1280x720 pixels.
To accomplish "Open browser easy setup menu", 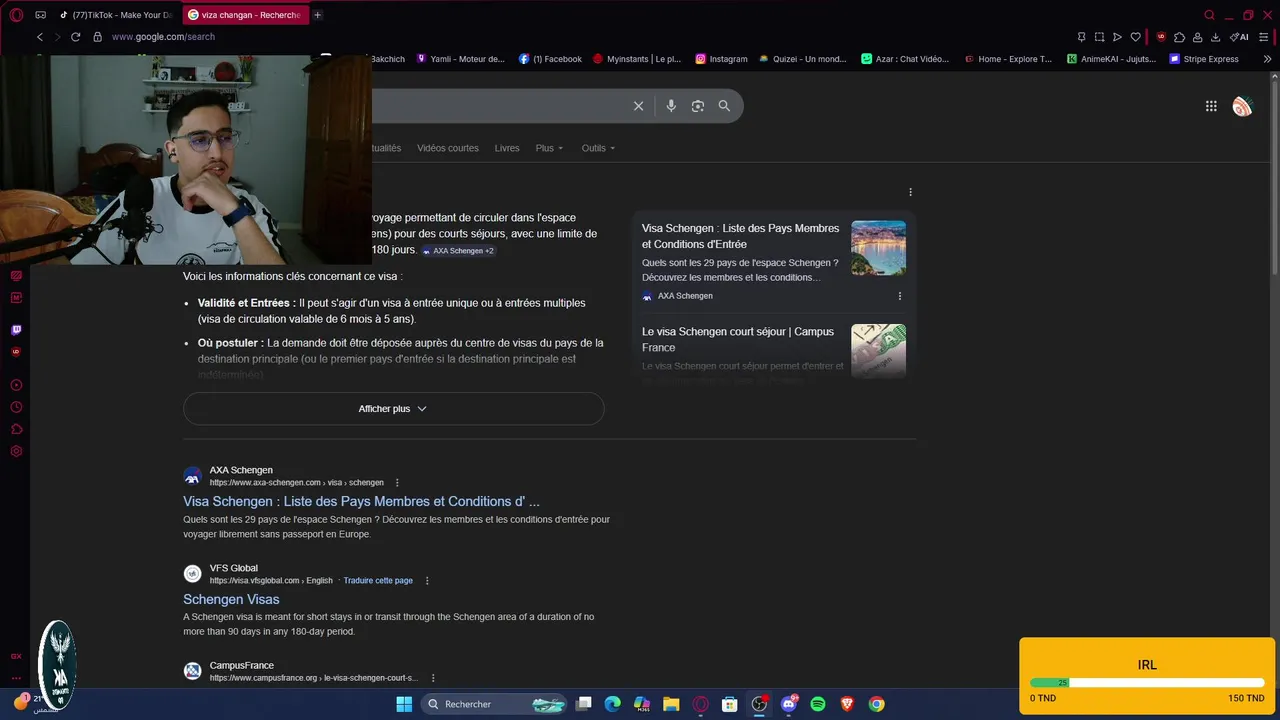I will click(1264, 37).
